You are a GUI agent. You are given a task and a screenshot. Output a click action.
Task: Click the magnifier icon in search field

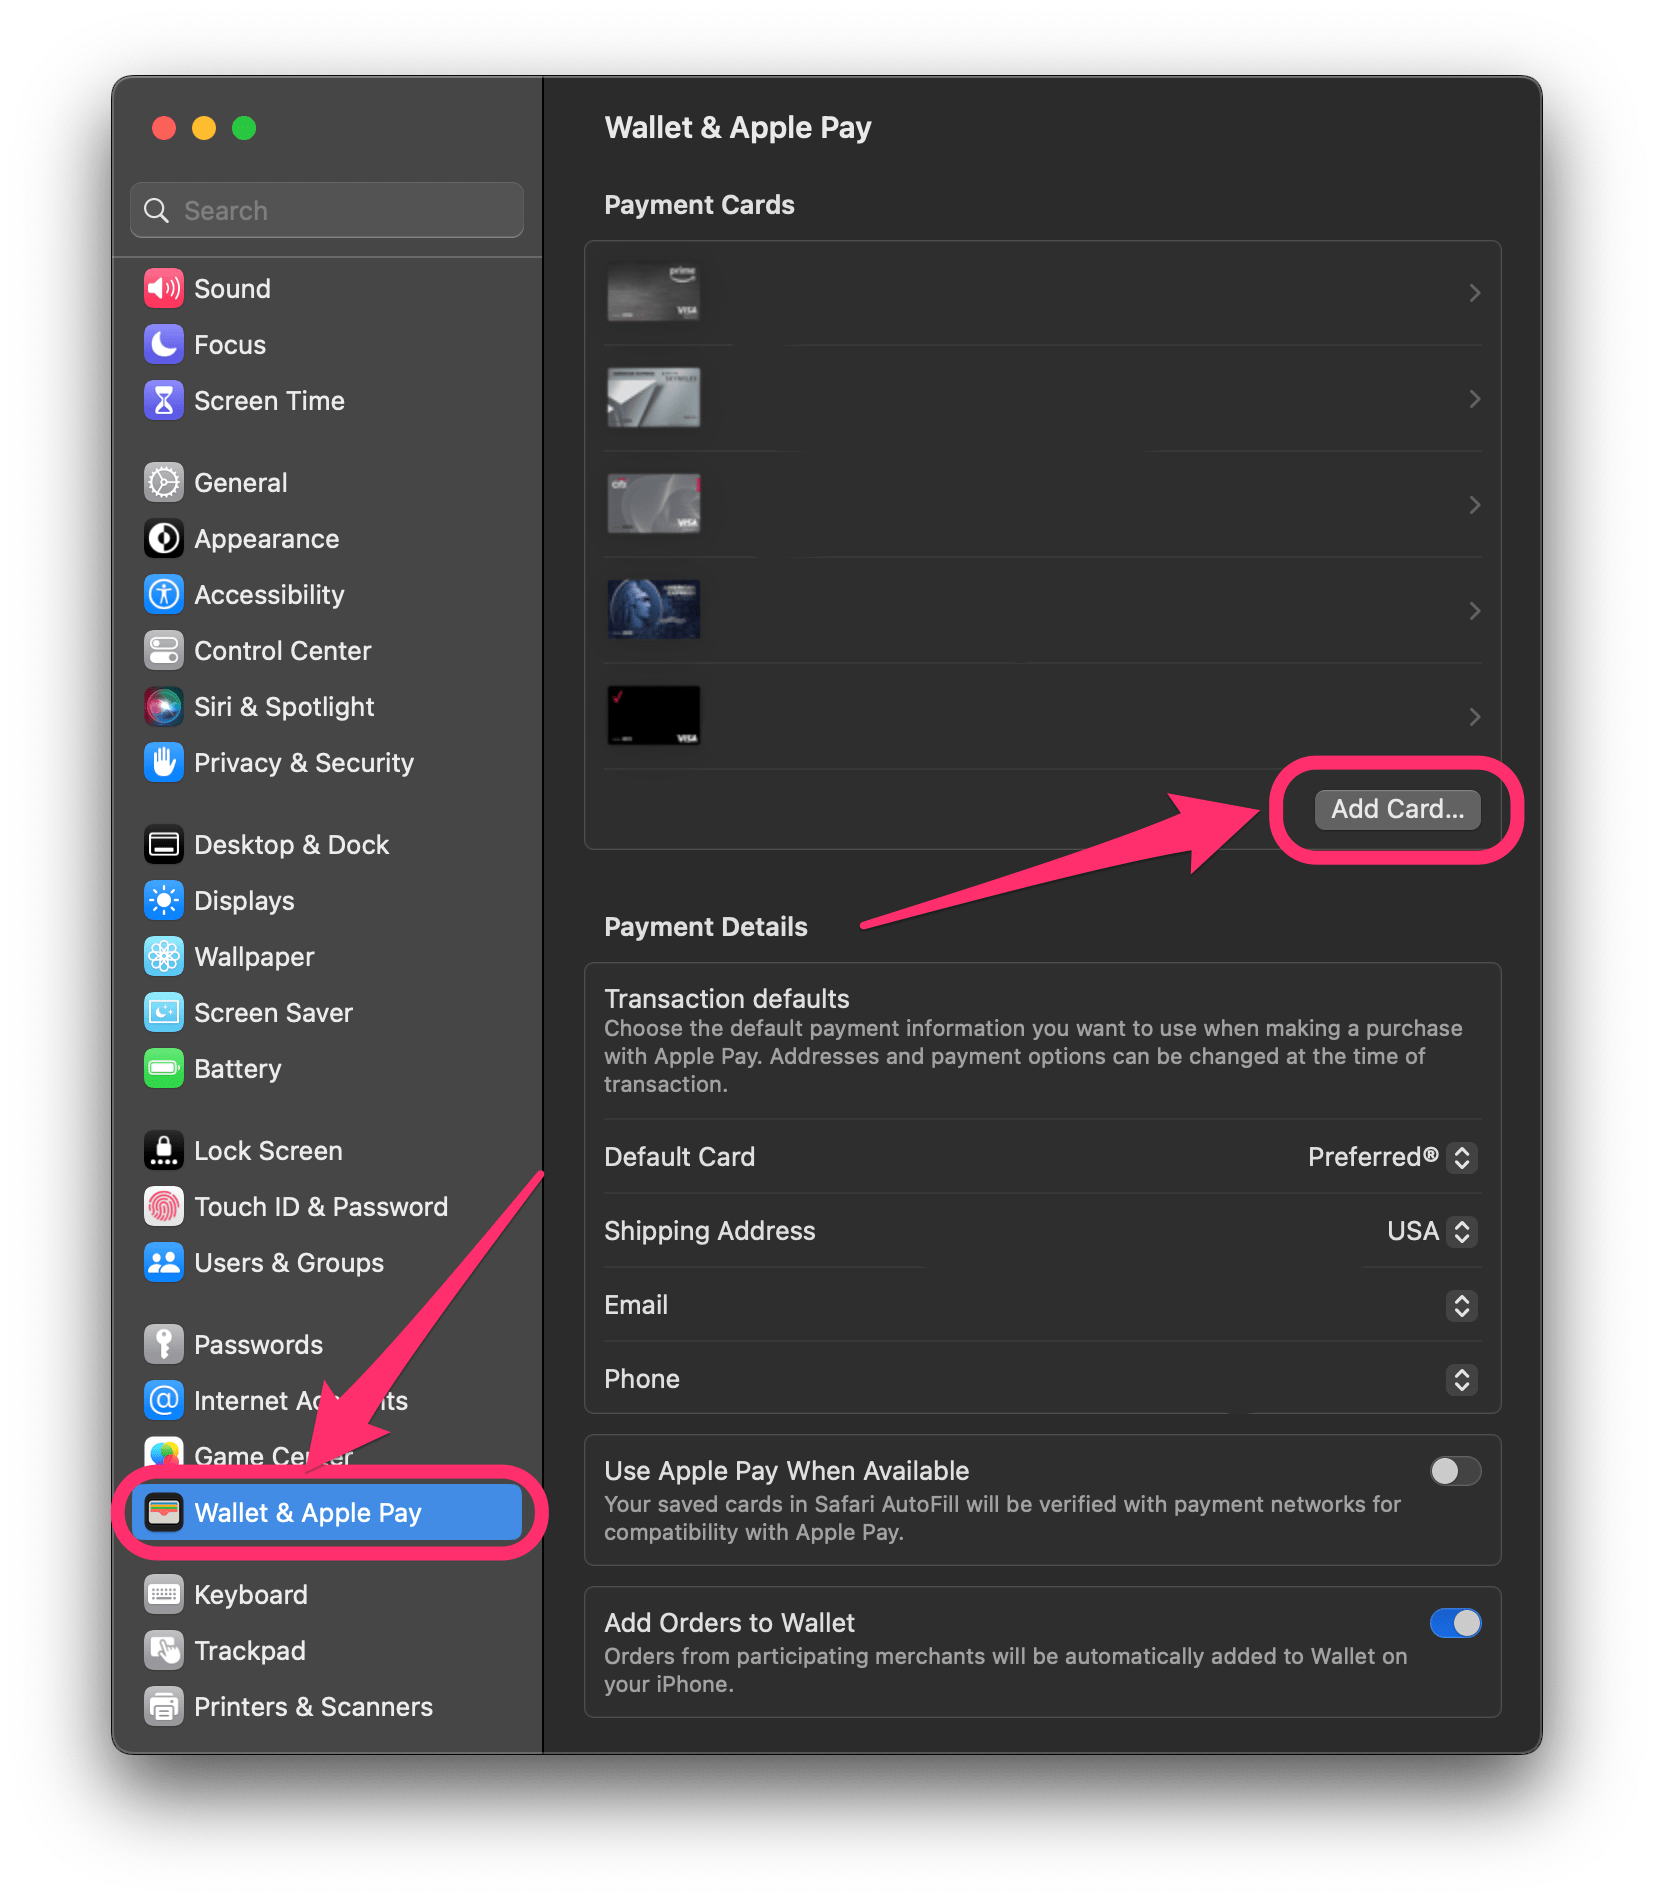pos(156,211)
